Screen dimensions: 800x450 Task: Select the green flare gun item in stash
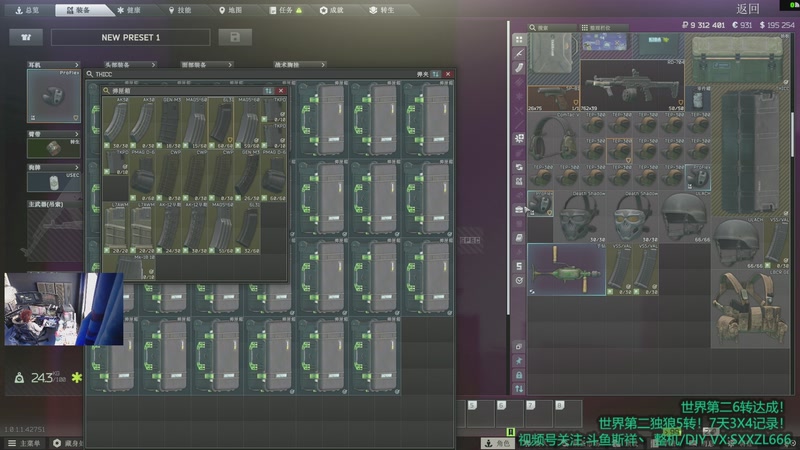[566, 269]
